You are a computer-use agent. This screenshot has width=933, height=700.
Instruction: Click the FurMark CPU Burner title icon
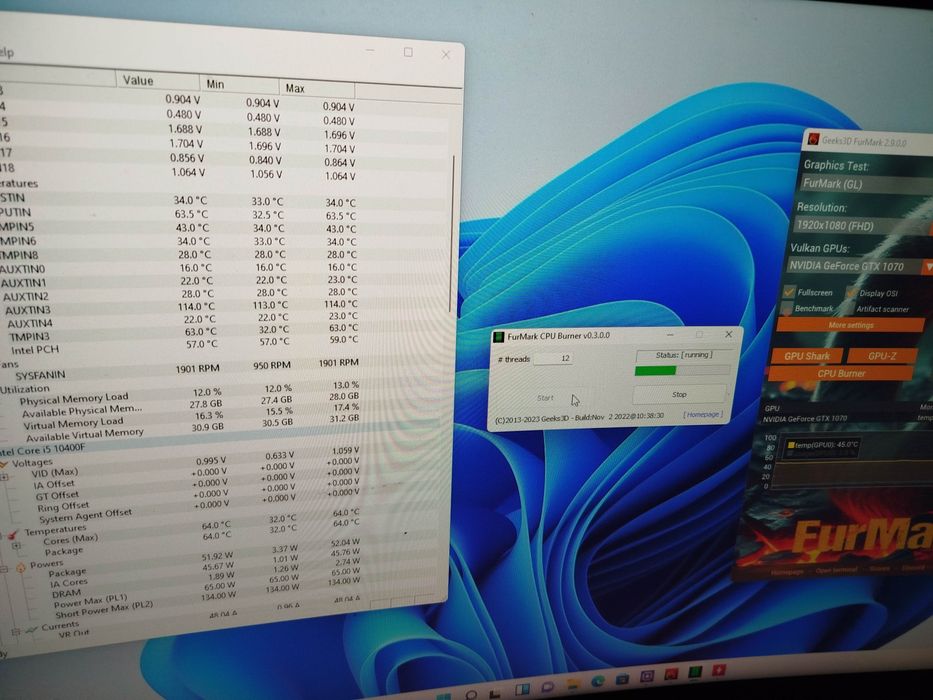pyautogui.click(x=498, y=338)
